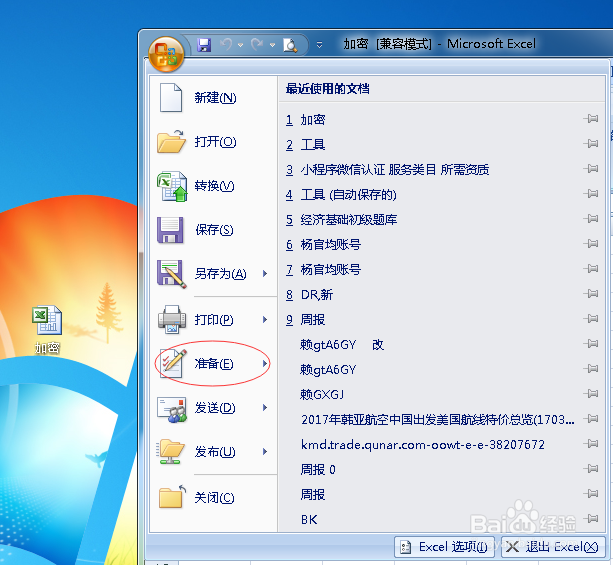Image resolution: width=613 pixels, height=565 pixels.
Task: Select 发送(D) menu item
Action: coord(213,408)
